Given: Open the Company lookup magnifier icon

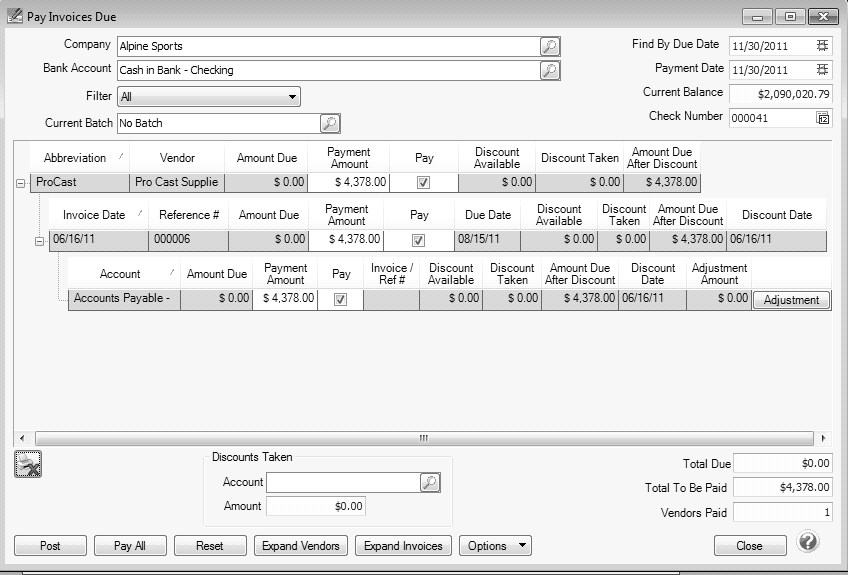Looking at the screenshot, I should (x=550, y=46).
